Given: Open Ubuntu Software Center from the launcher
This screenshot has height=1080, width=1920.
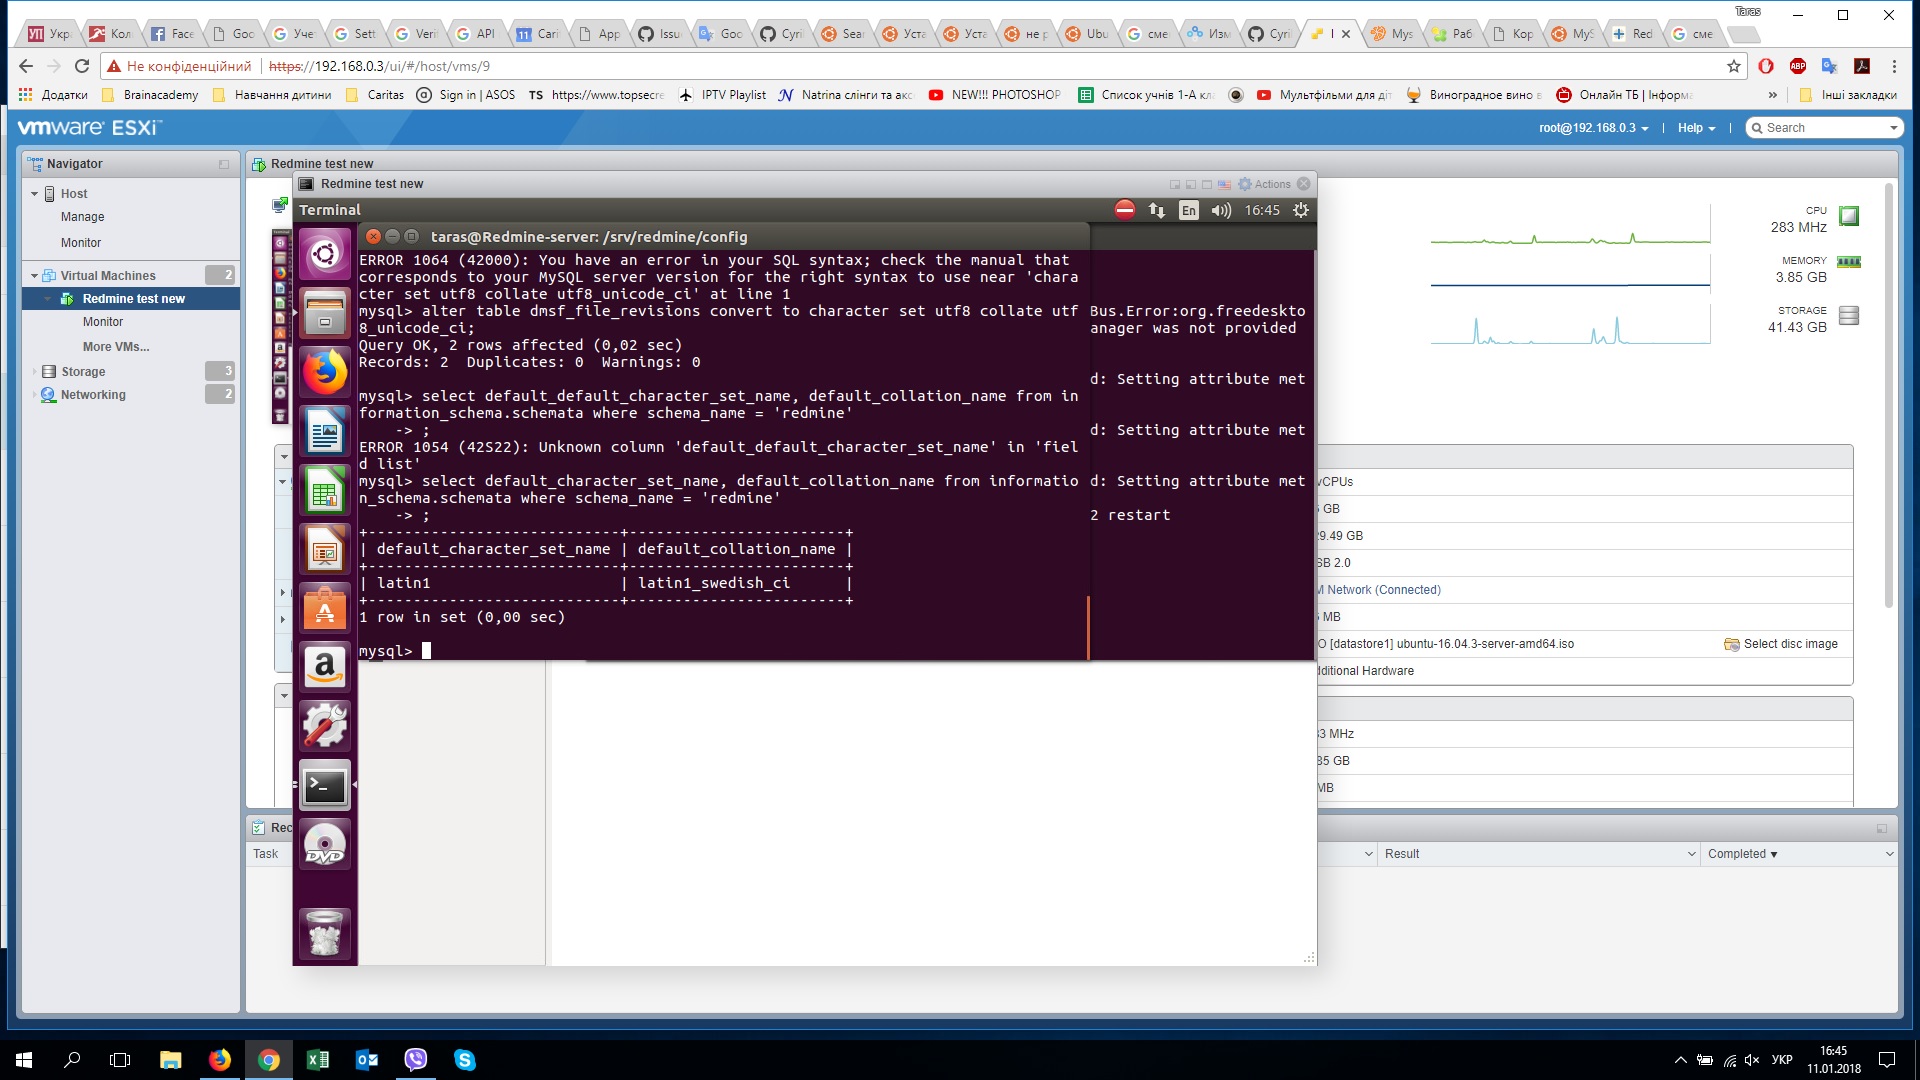Looking at the screenshot, I should (x=324, y=608).
